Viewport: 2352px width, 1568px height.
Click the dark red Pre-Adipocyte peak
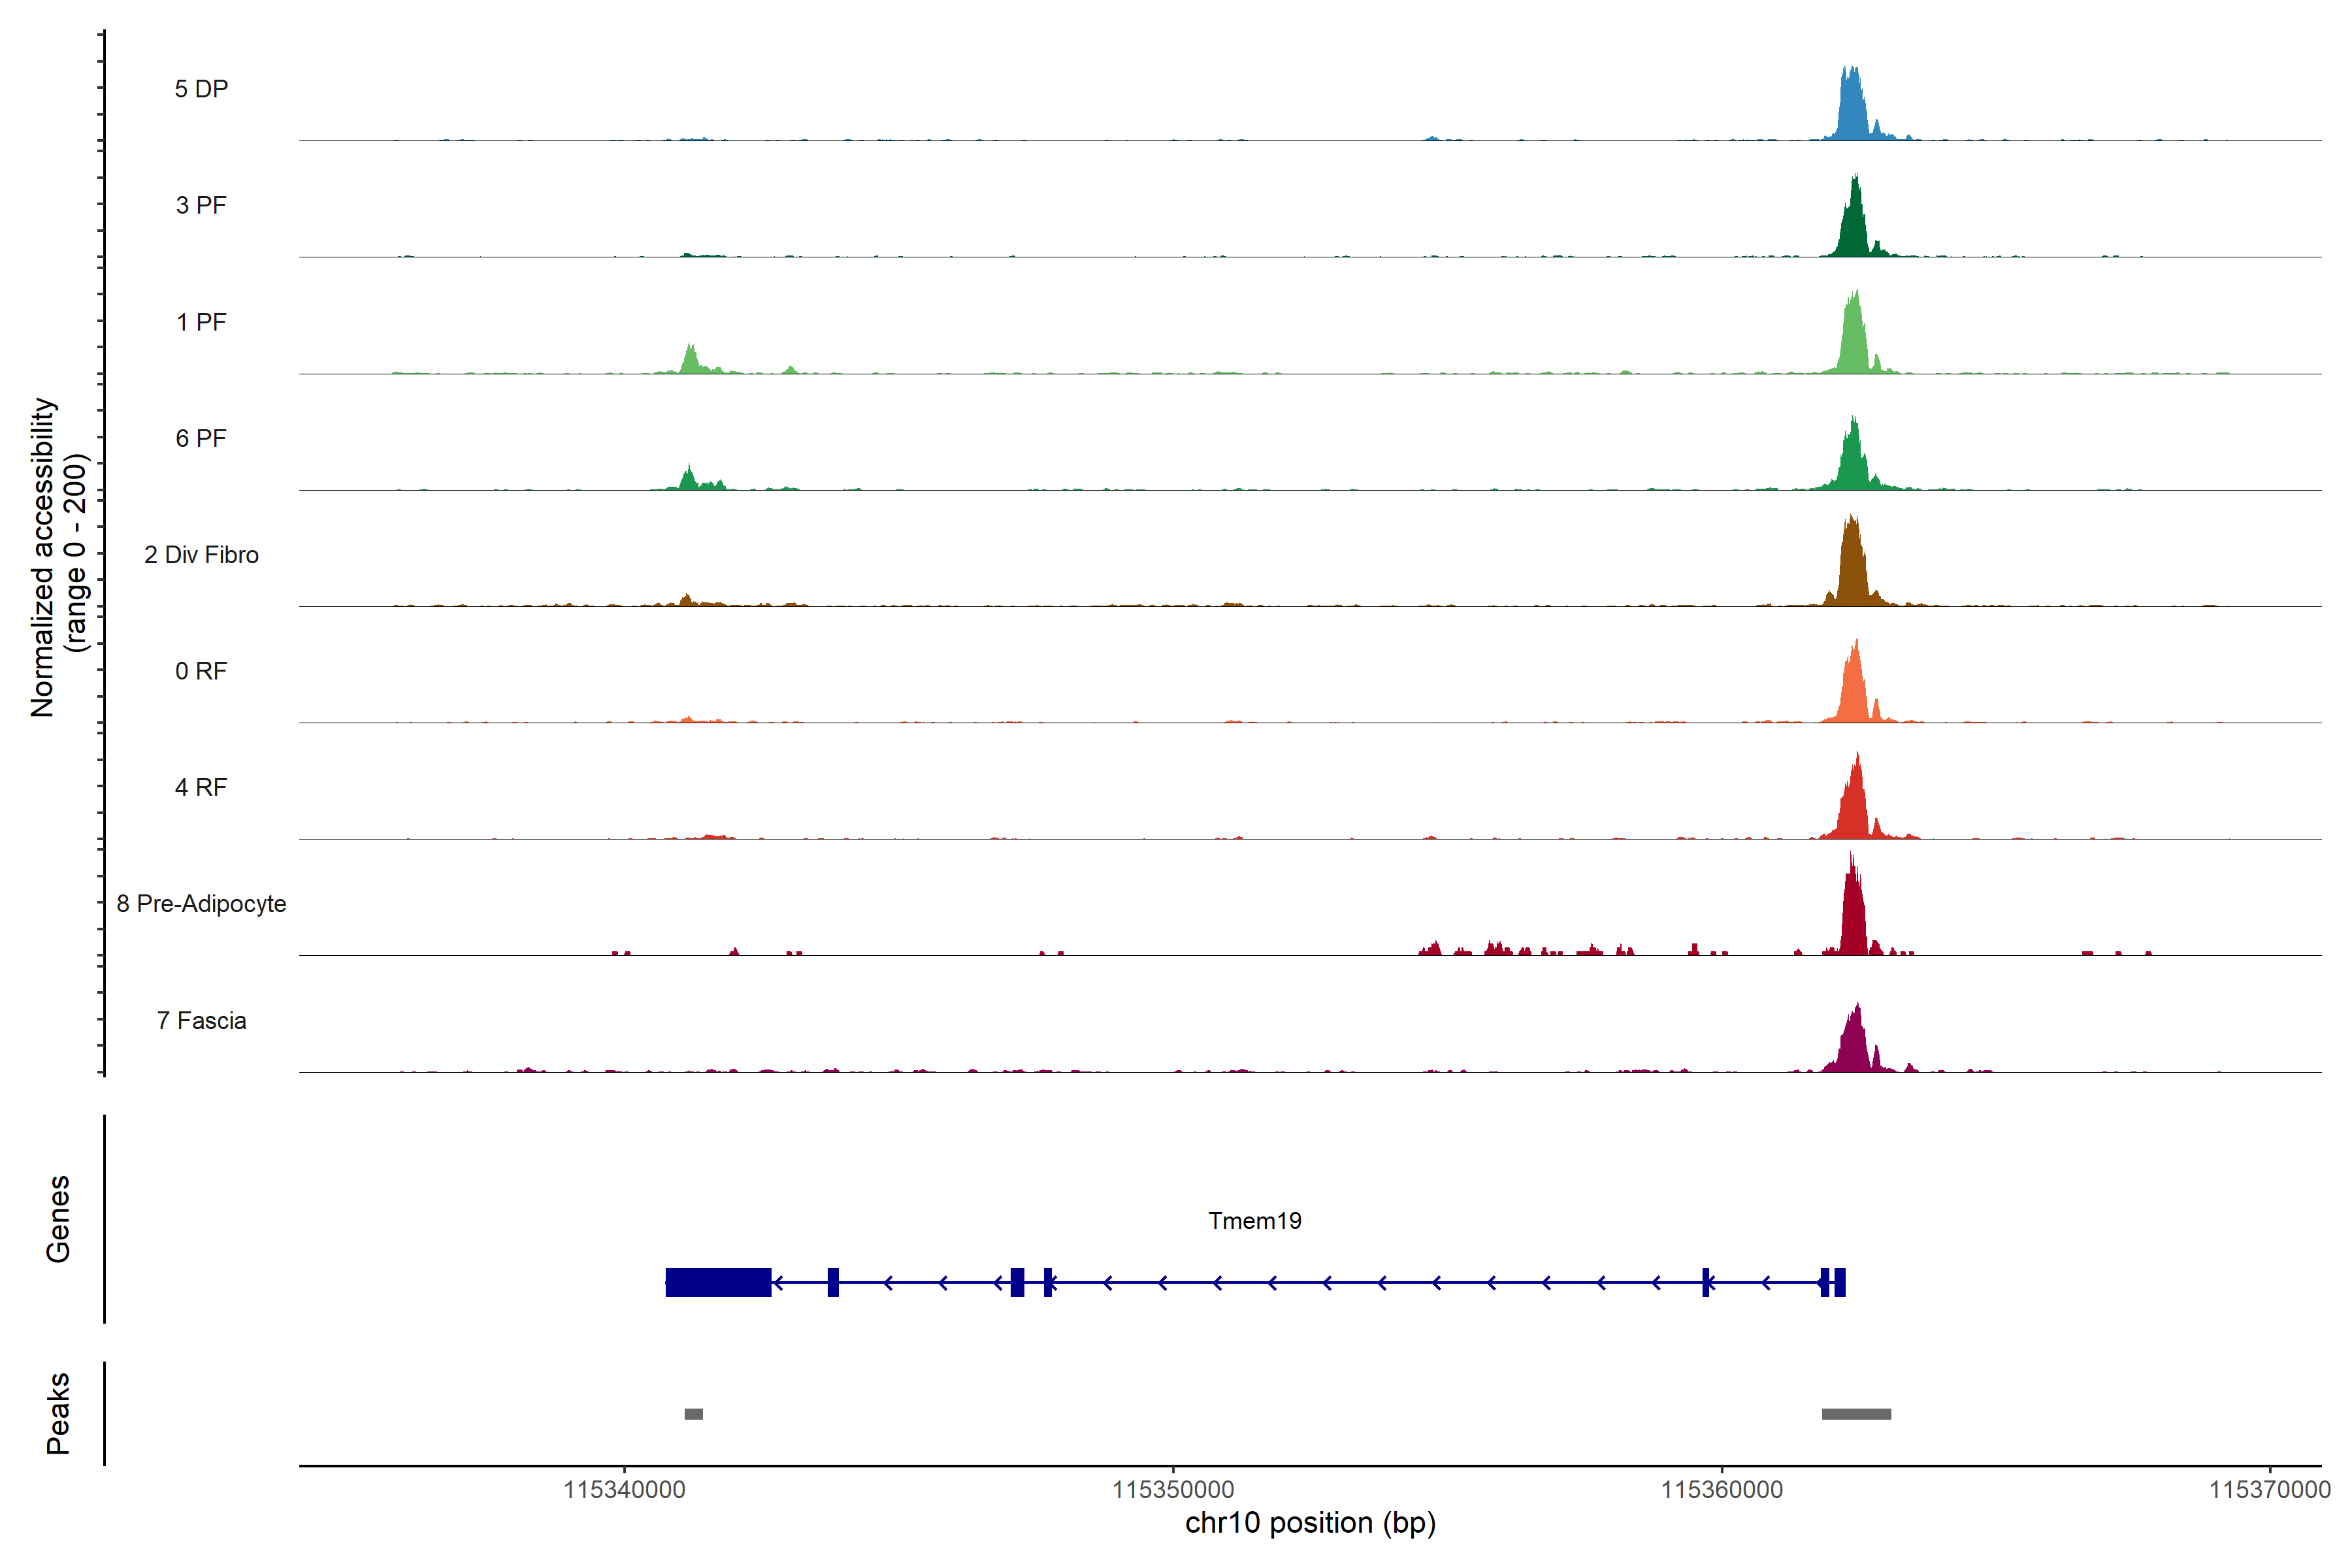tap(1853, 915)
